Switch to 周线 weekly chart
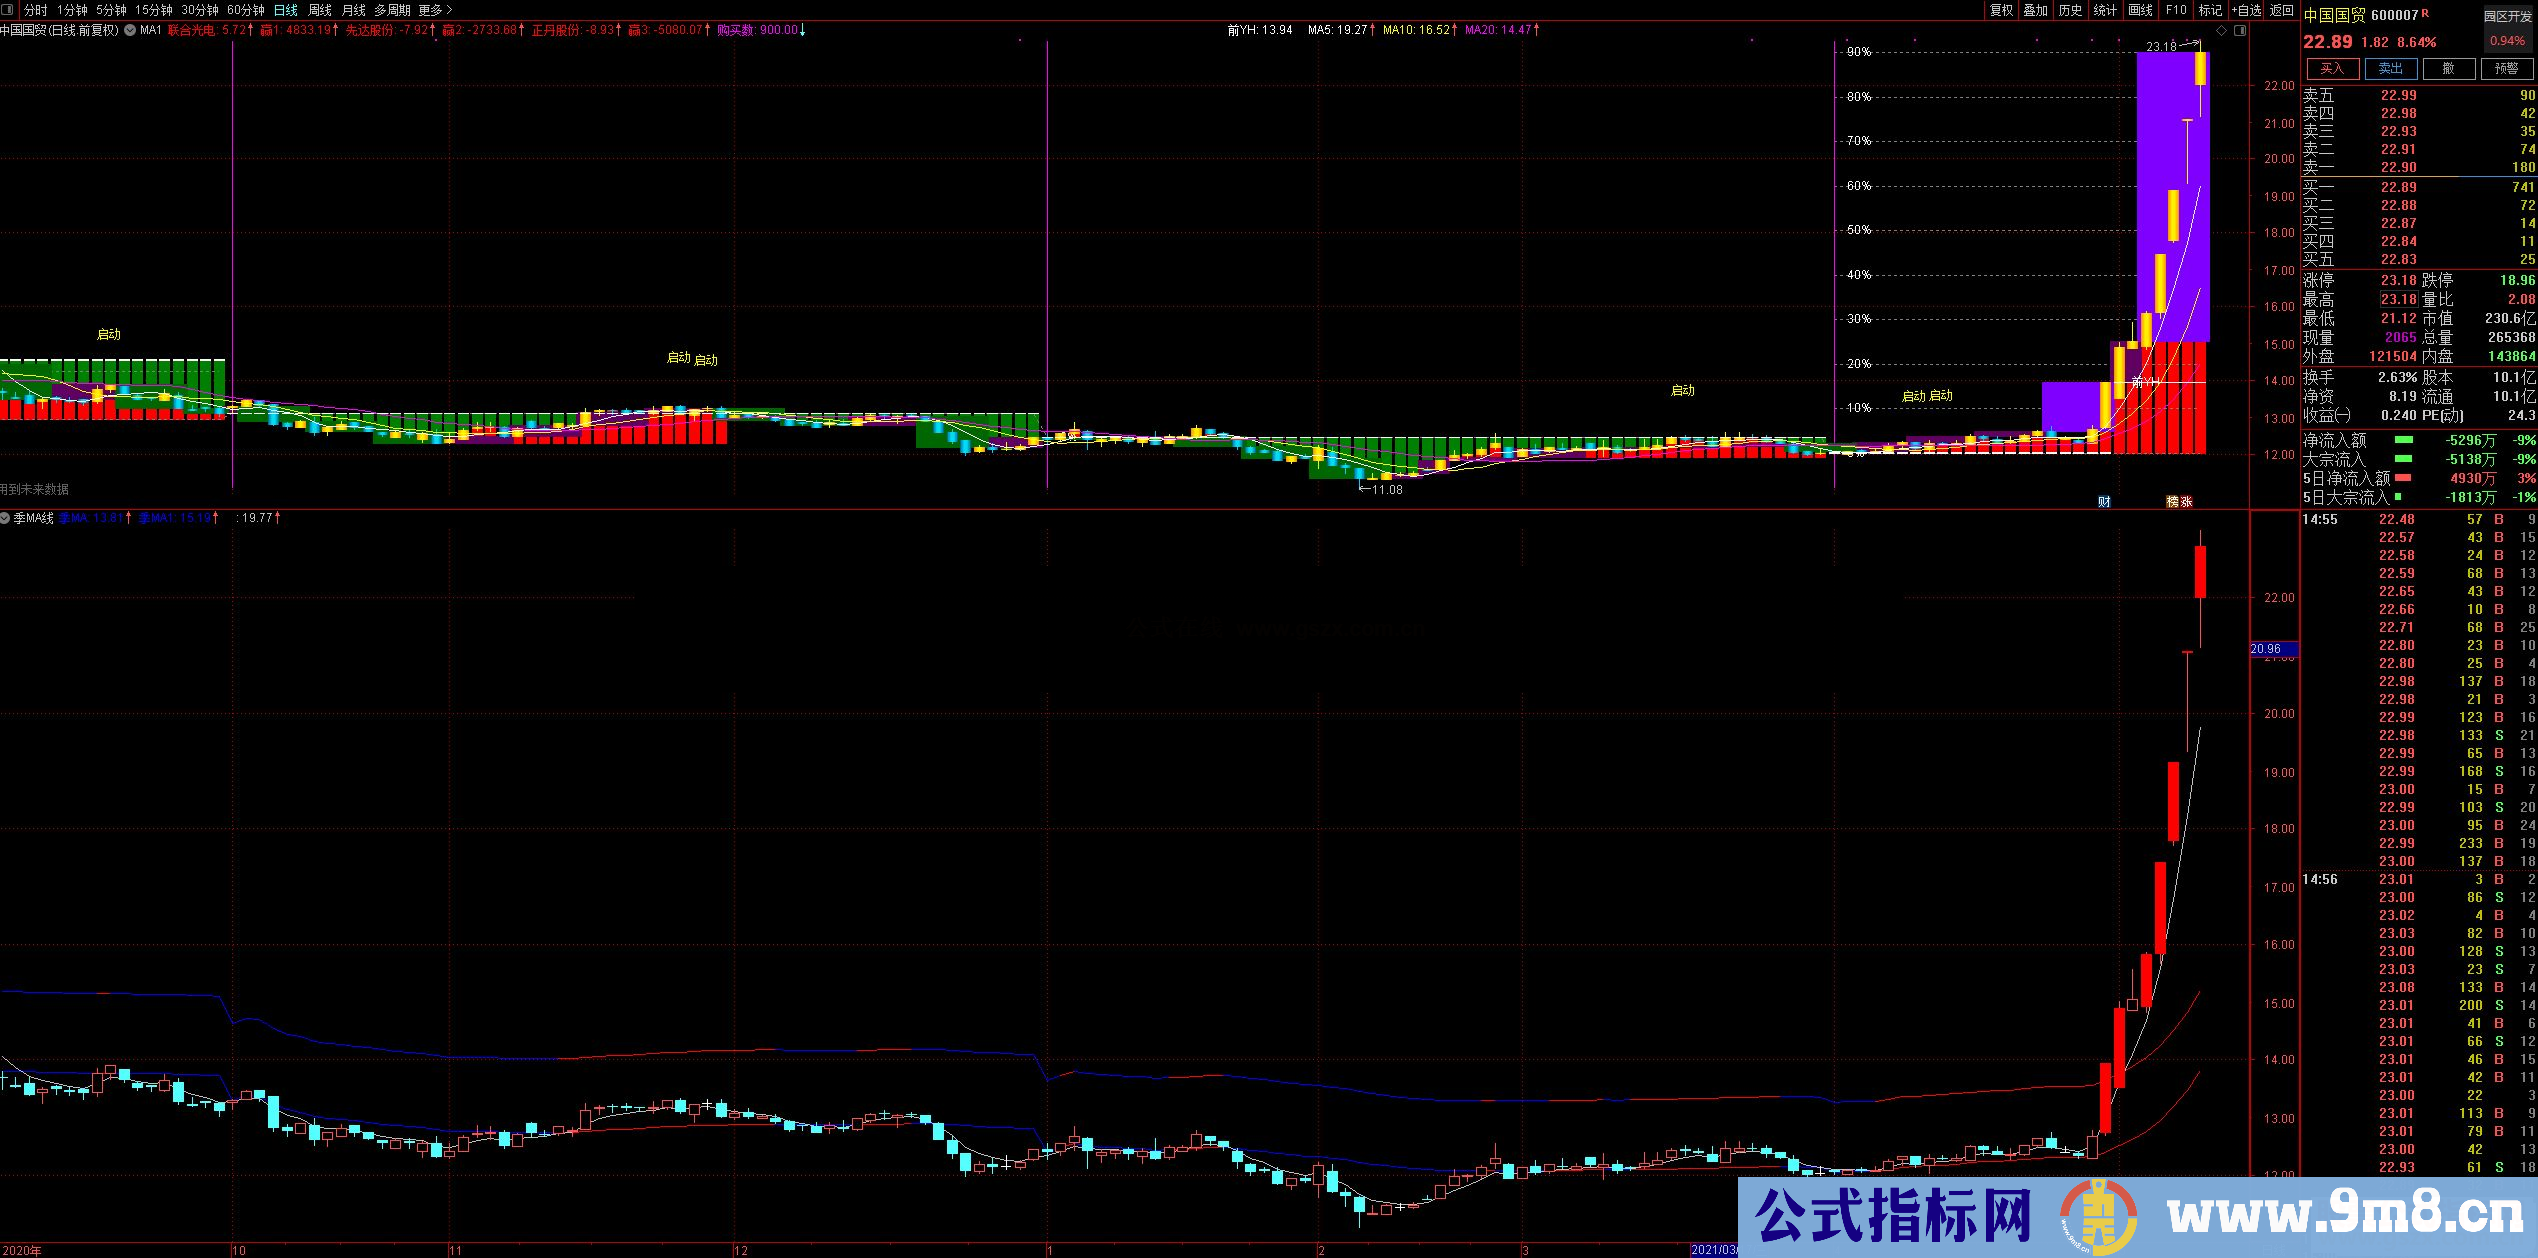Screen dimensions: 2538x1258 [x=320, y=10]
